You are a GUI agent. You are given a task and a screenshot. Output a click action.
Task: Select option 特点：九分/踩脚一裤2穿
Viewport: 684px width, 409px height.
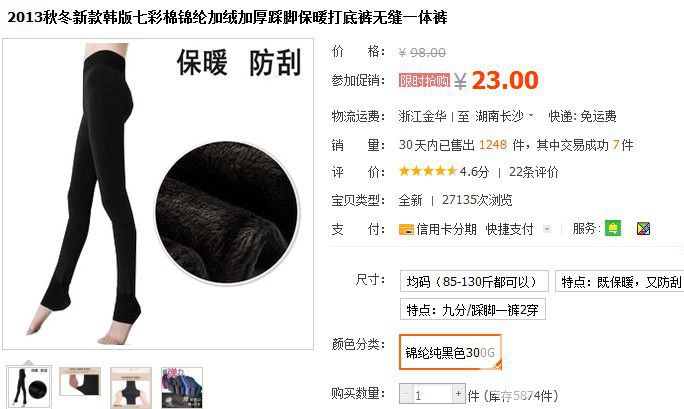[472, 310]
